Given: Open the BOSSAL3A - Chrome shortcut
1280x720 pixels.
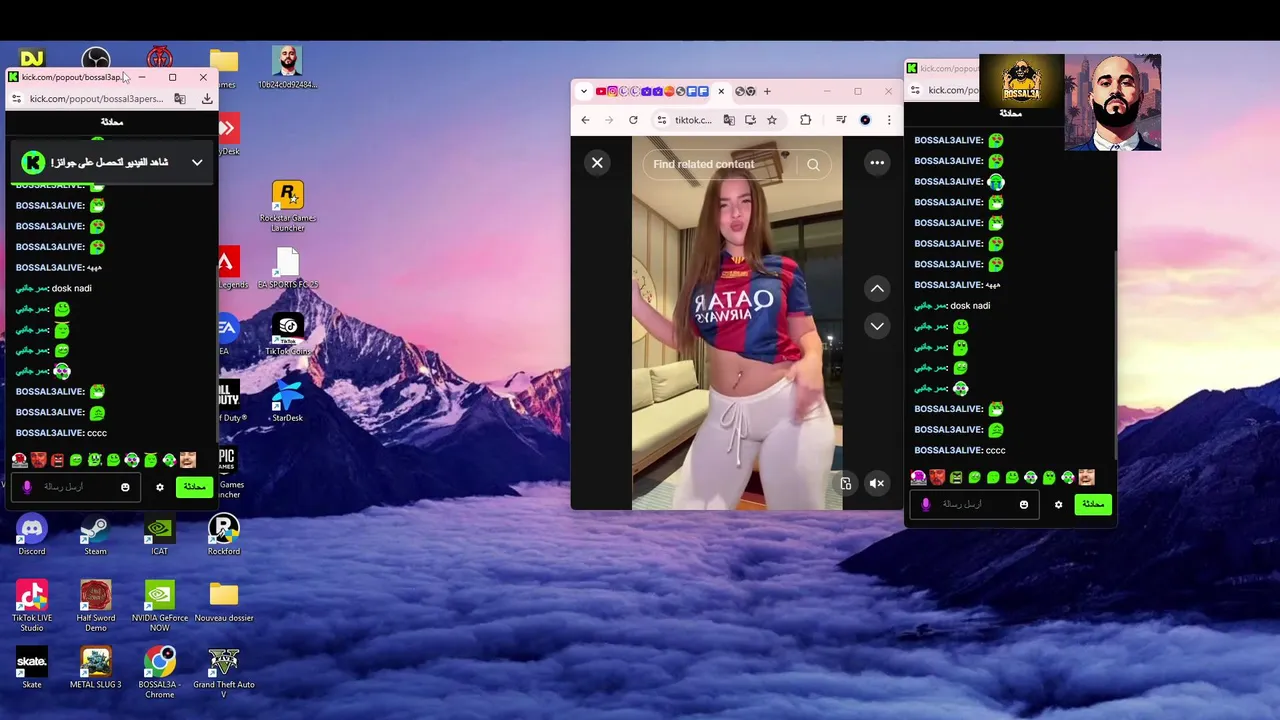Looking at the screenshot, I should tap(159, 672).
